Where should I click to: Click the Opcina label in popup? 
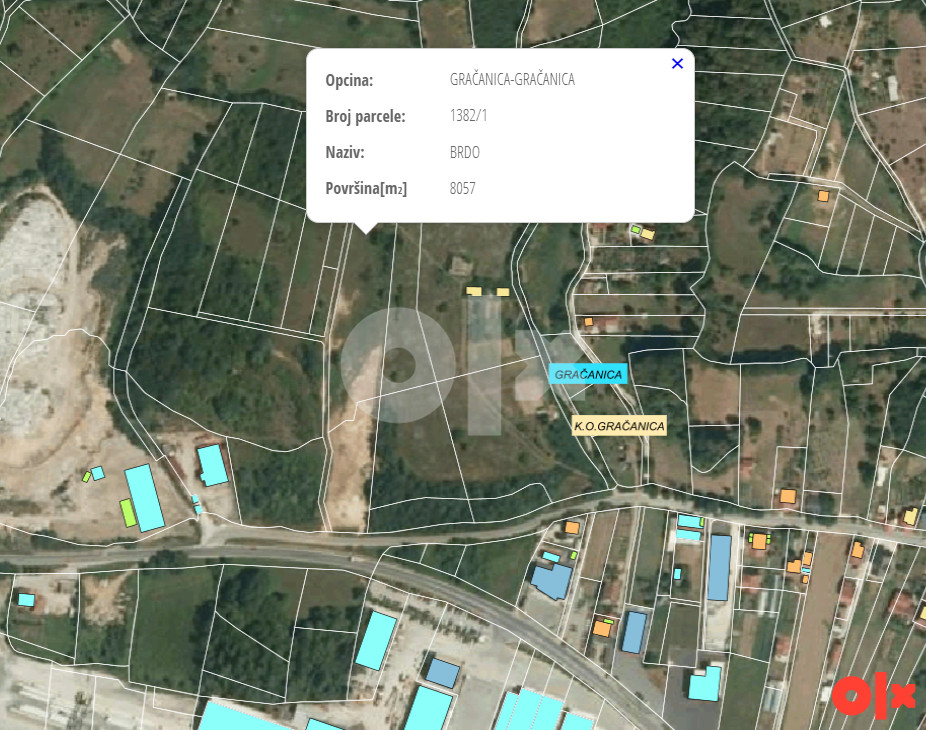349,80
